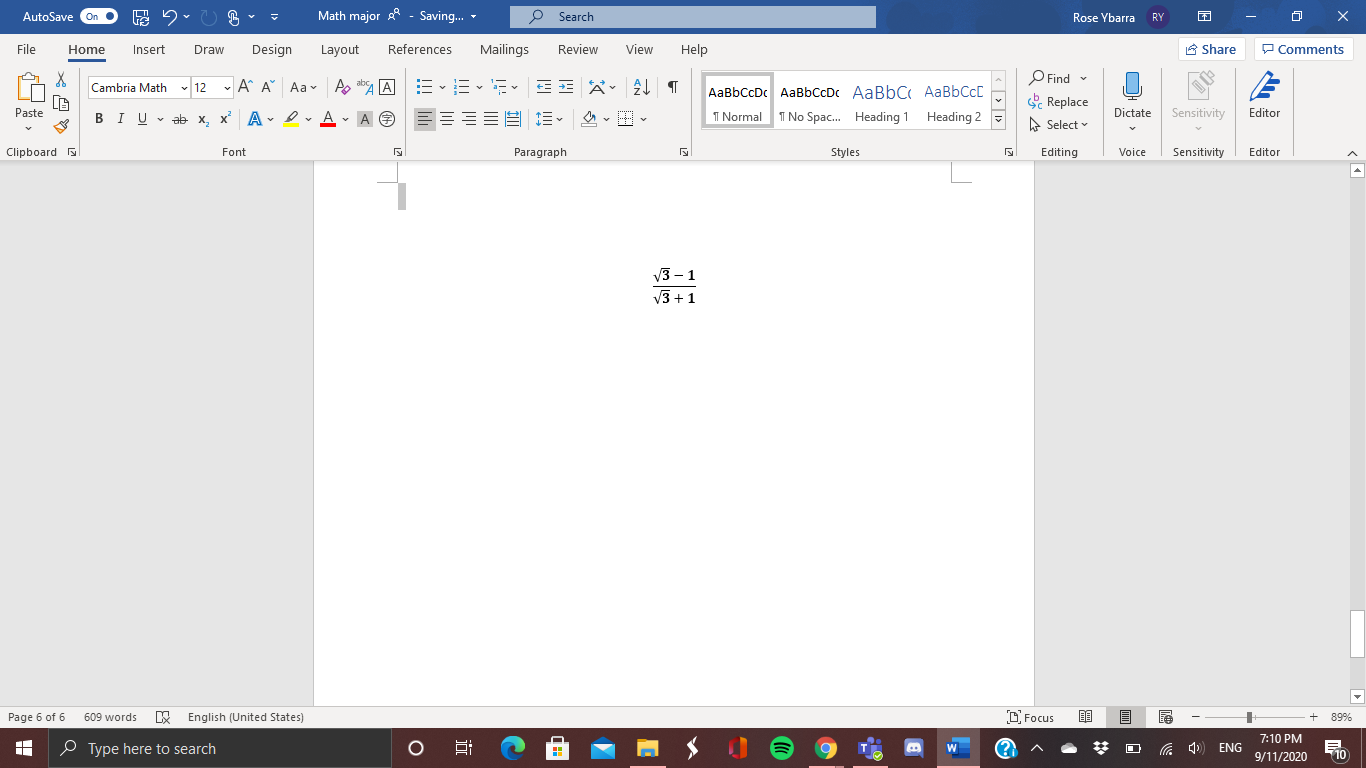Open the font name dropdown Cambria Math
The image size is (1366, 768).
pos(184,88)
